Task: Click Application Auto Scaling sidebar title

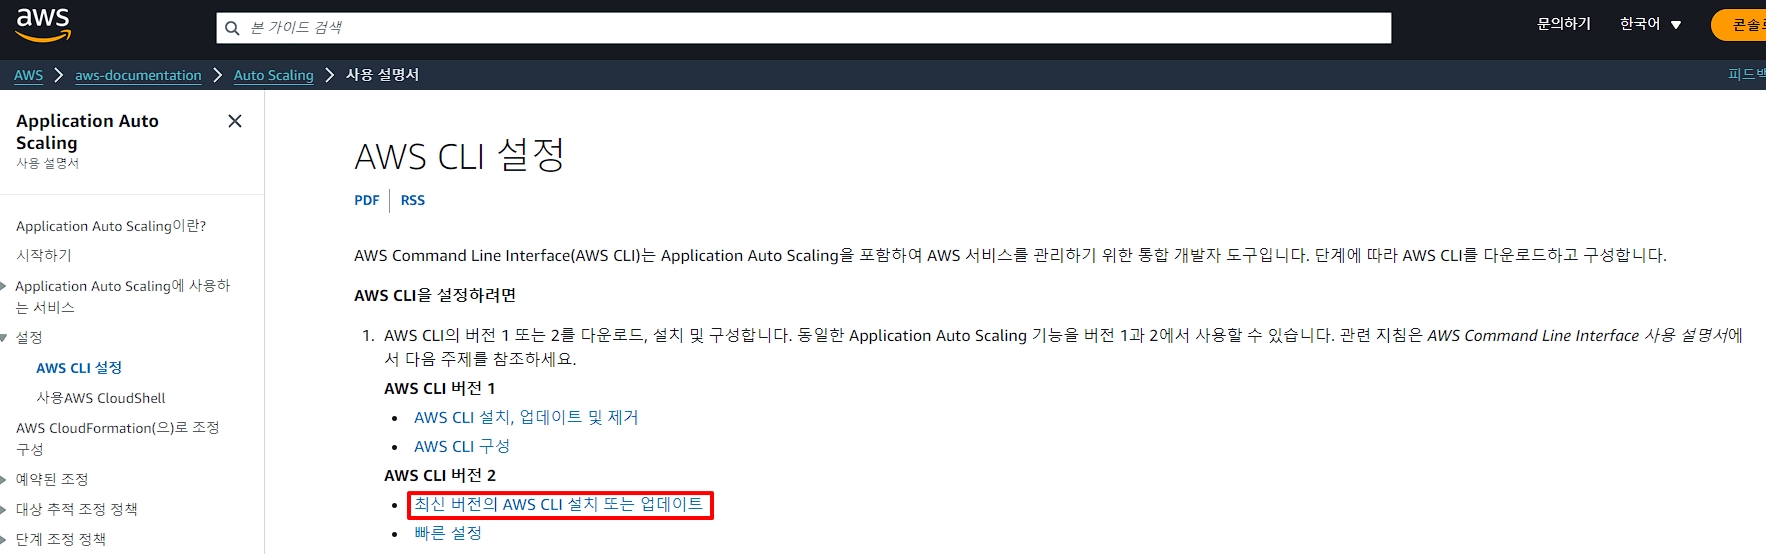Action: [x=87, y=131]
